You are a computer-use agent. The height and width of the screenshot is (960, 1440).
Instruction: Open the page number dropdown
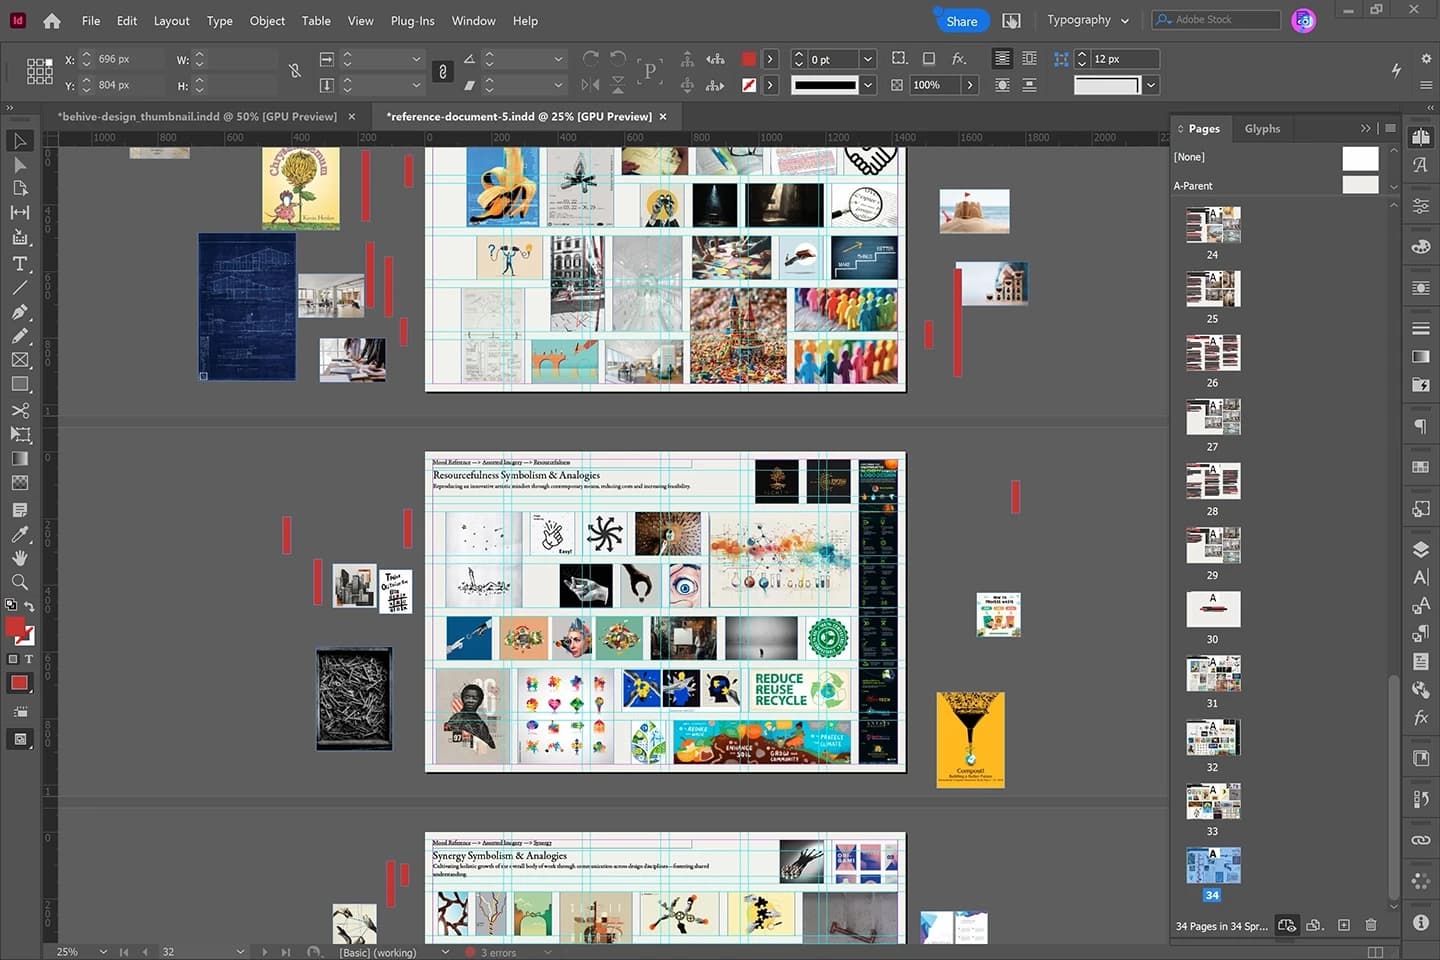[240, 952]
